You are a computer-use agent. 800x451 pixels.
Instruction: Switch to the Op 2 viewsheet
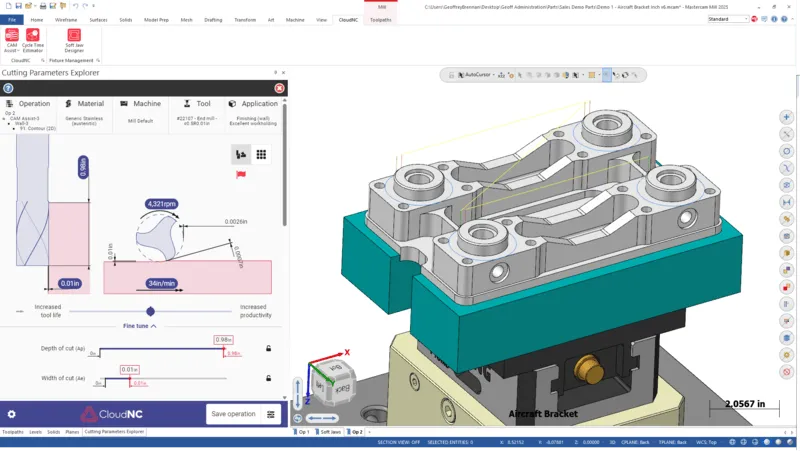click(355, 432)
